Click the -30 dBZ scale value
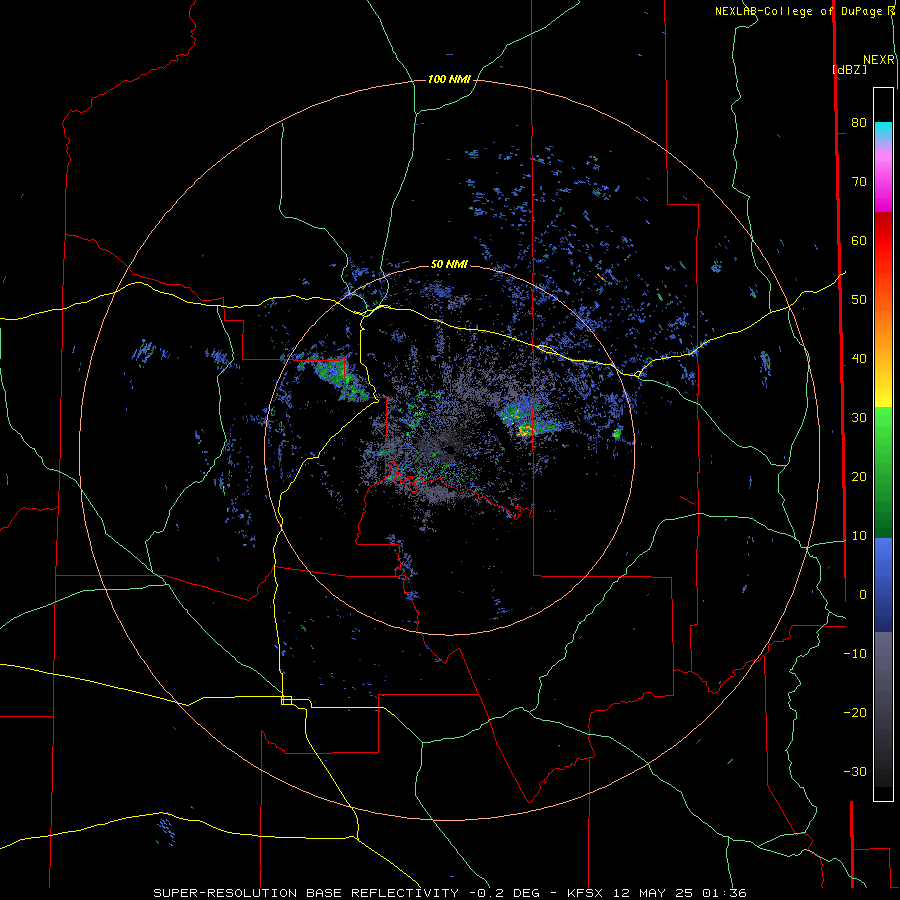This screenshot has height=900, width=900. click(855, 771)
